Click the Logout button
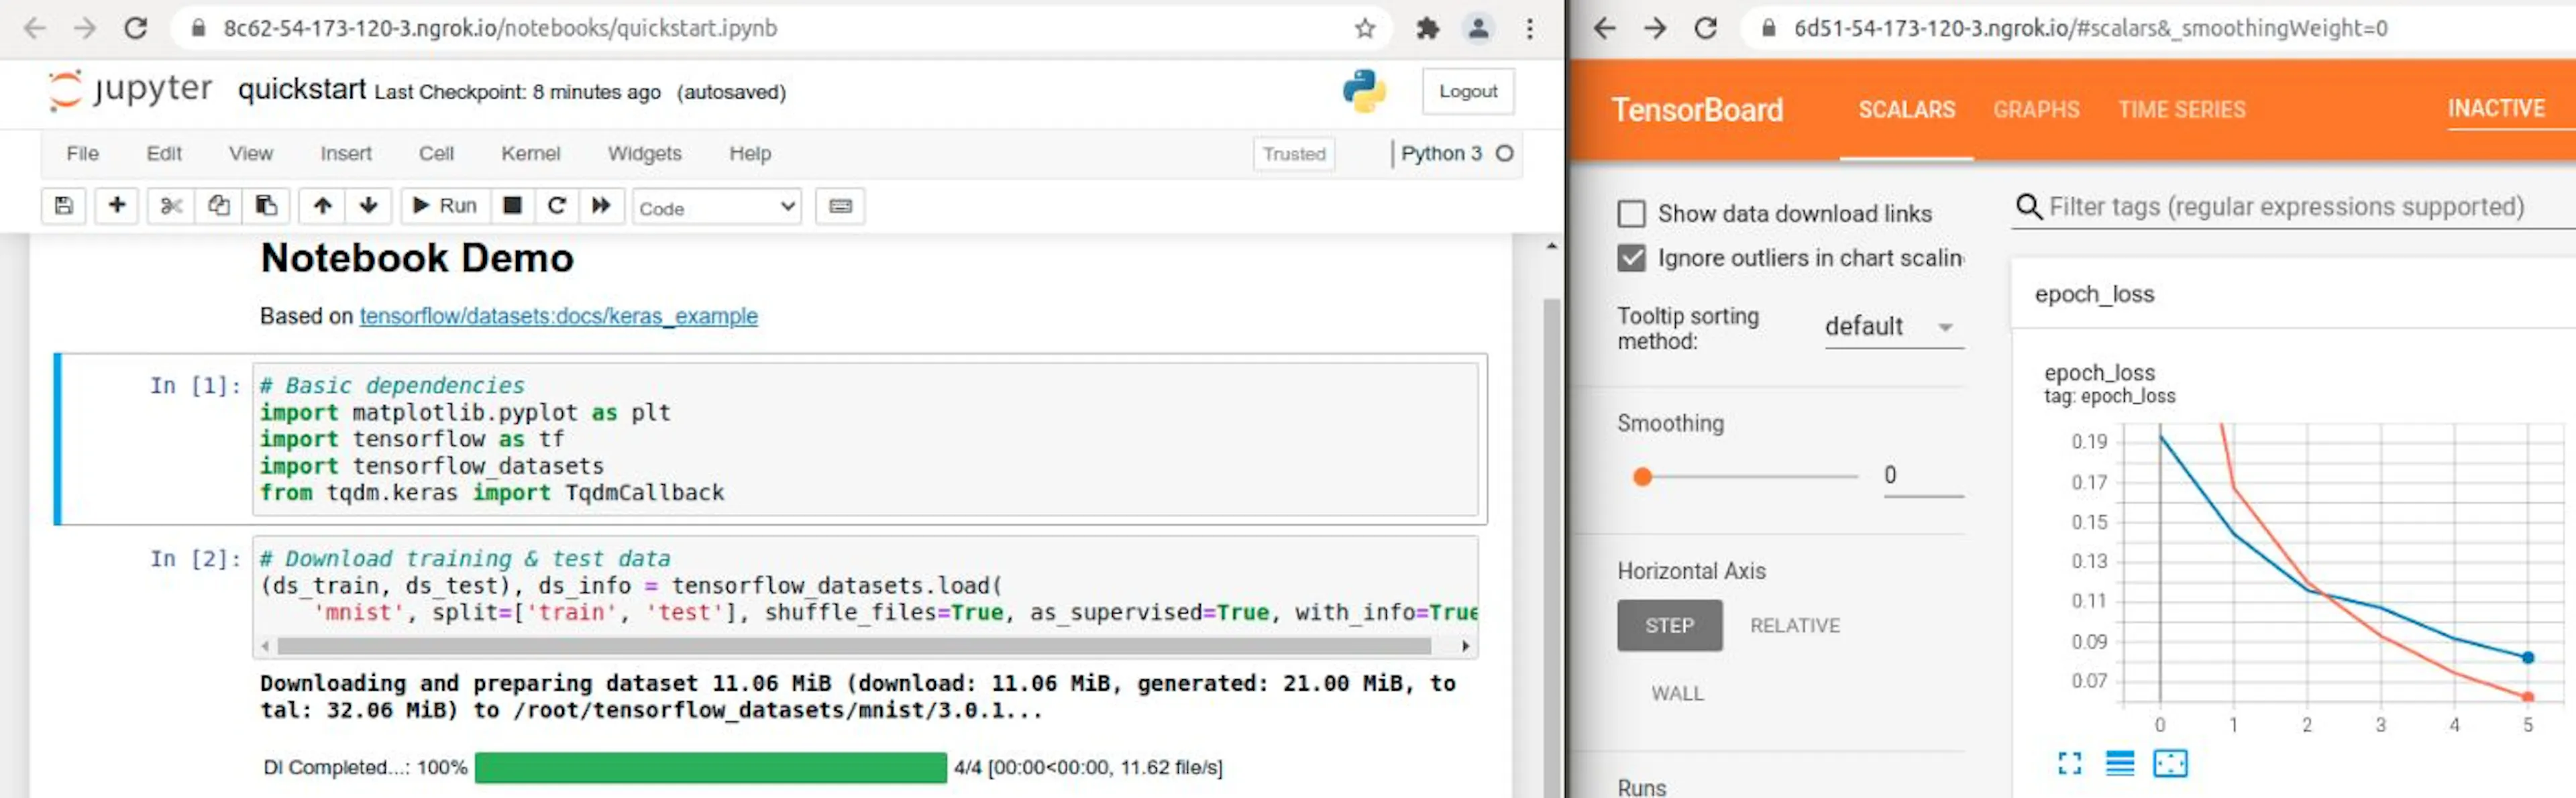Viewport: 2576px width, 798px height. click(x=1467, y=92)
